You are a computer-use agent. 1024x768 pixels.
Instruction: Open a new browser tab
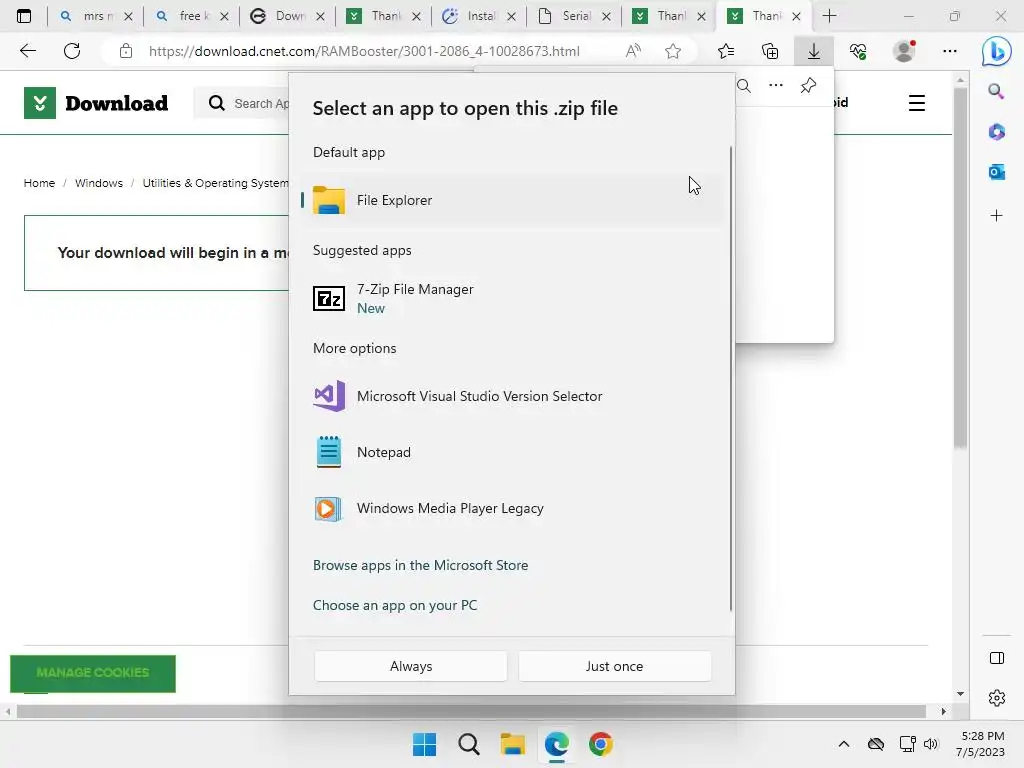pos(829,16)
